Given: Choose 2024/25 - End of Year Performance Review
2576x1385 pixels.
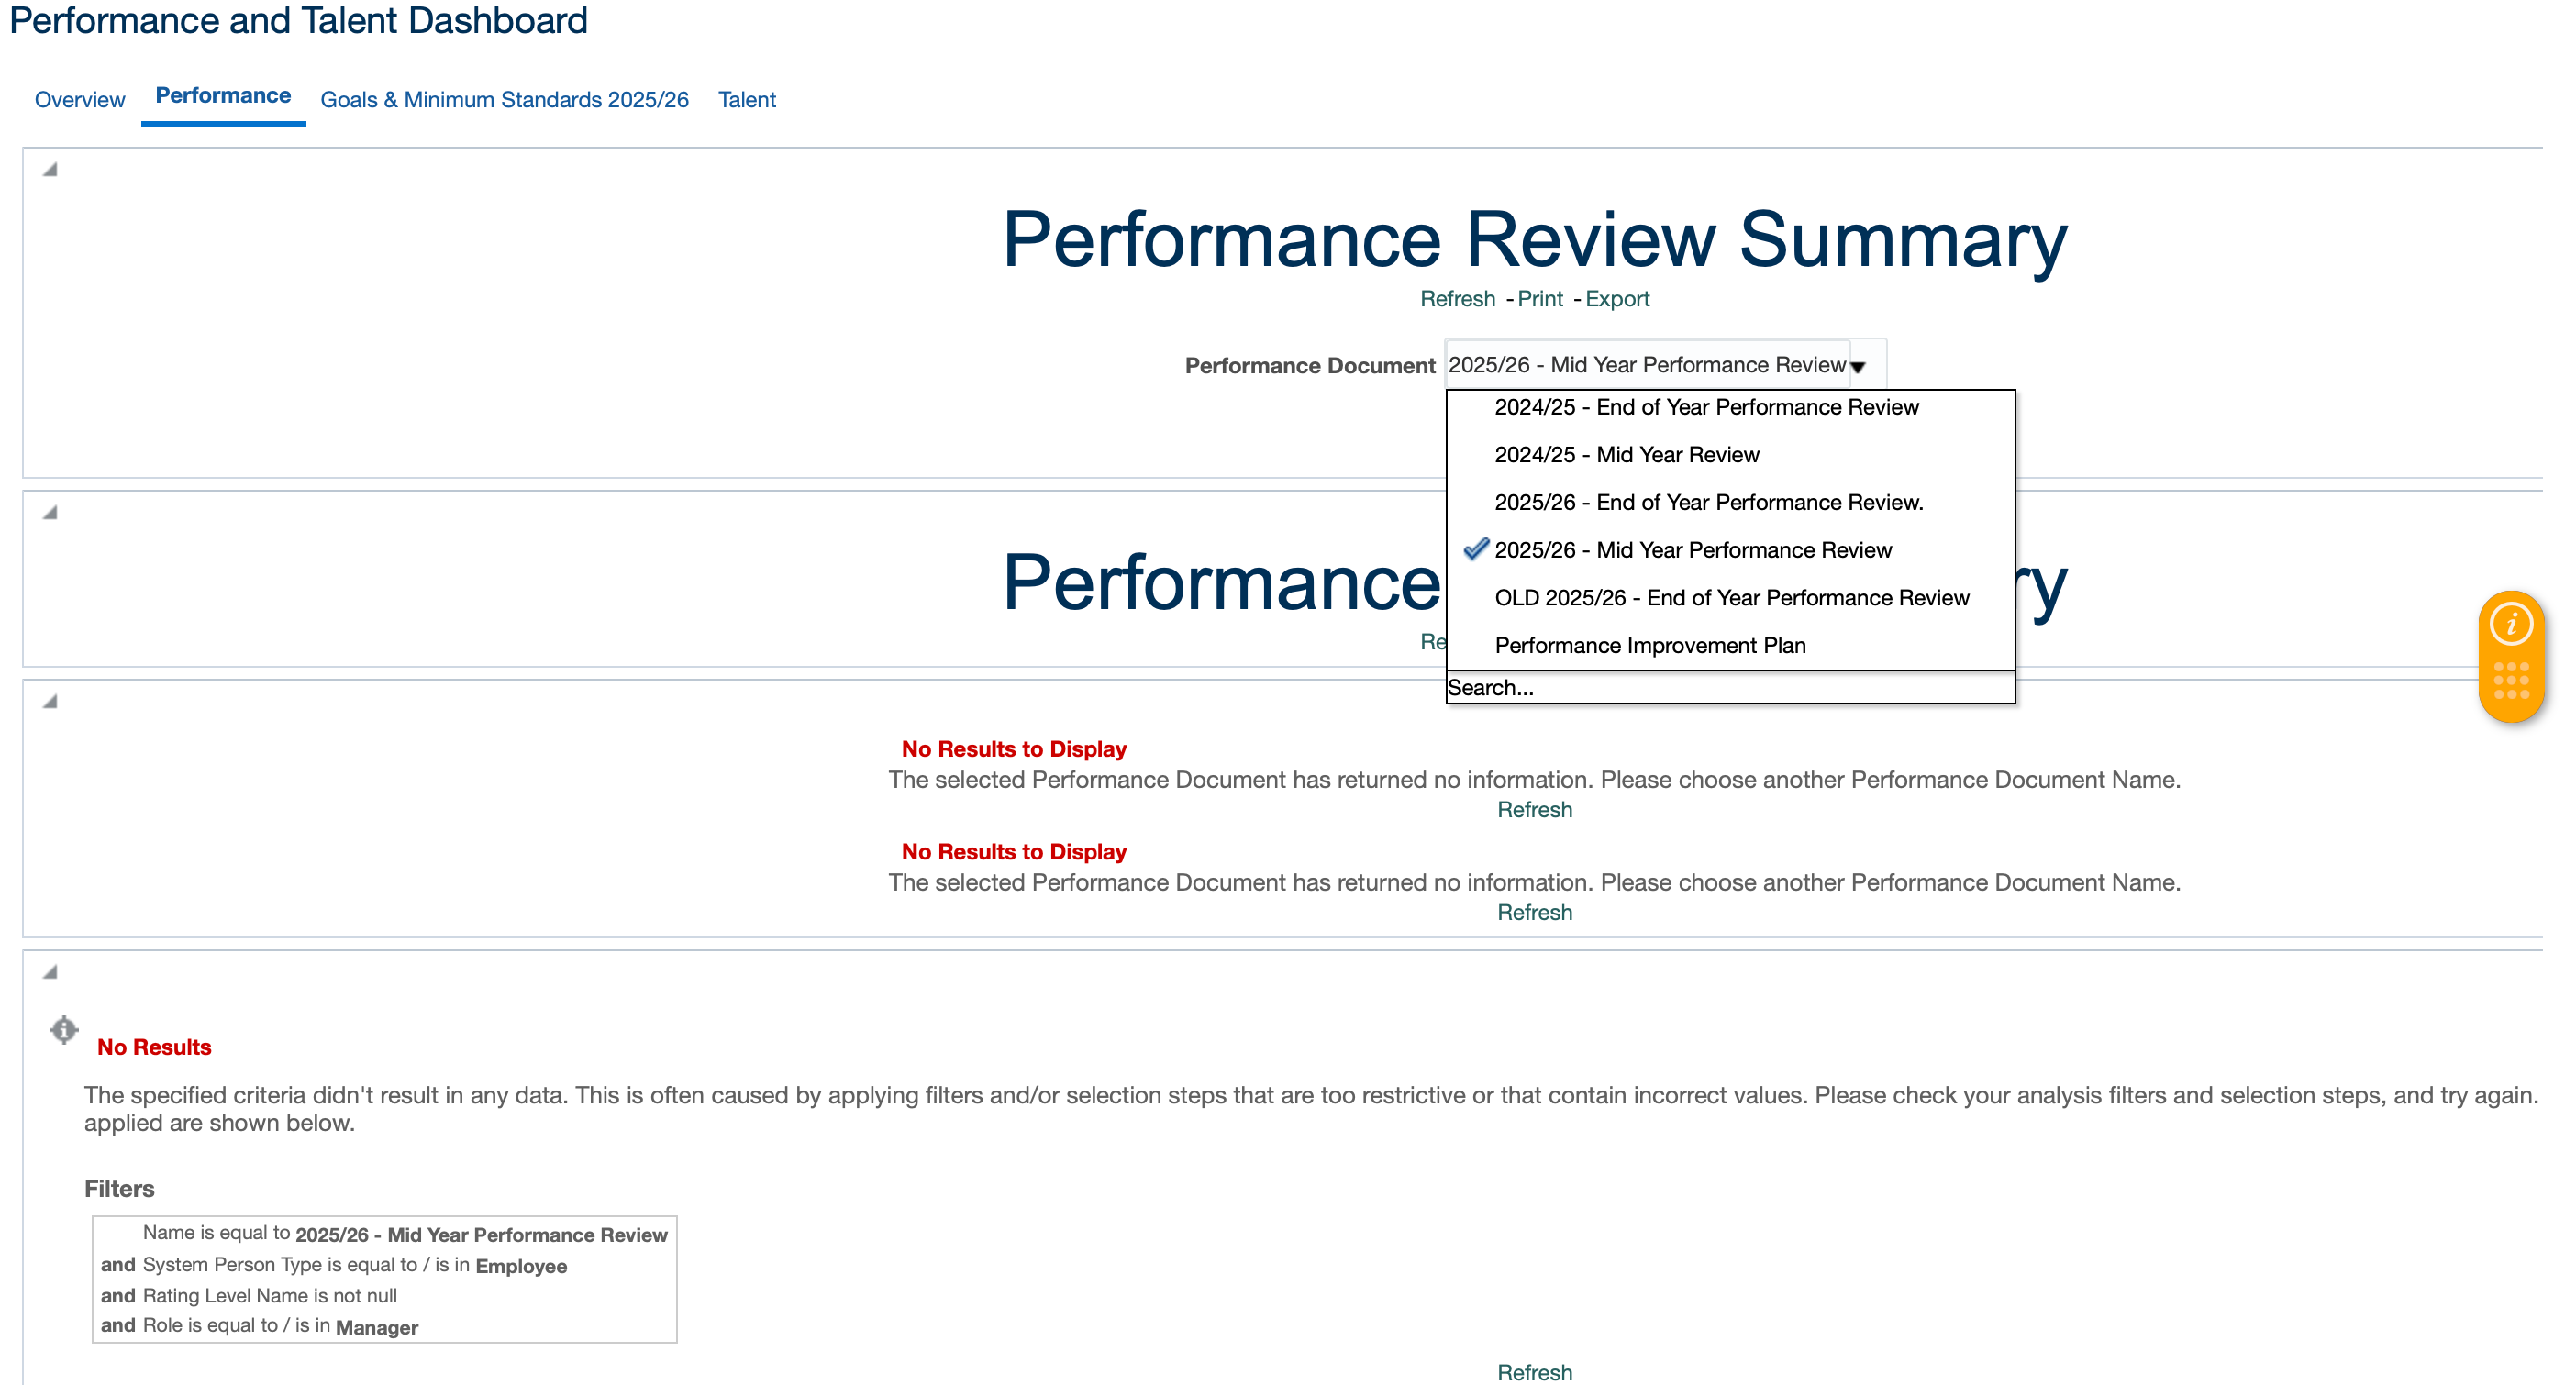Looking at the screenshot, I should pos(1706,407).
